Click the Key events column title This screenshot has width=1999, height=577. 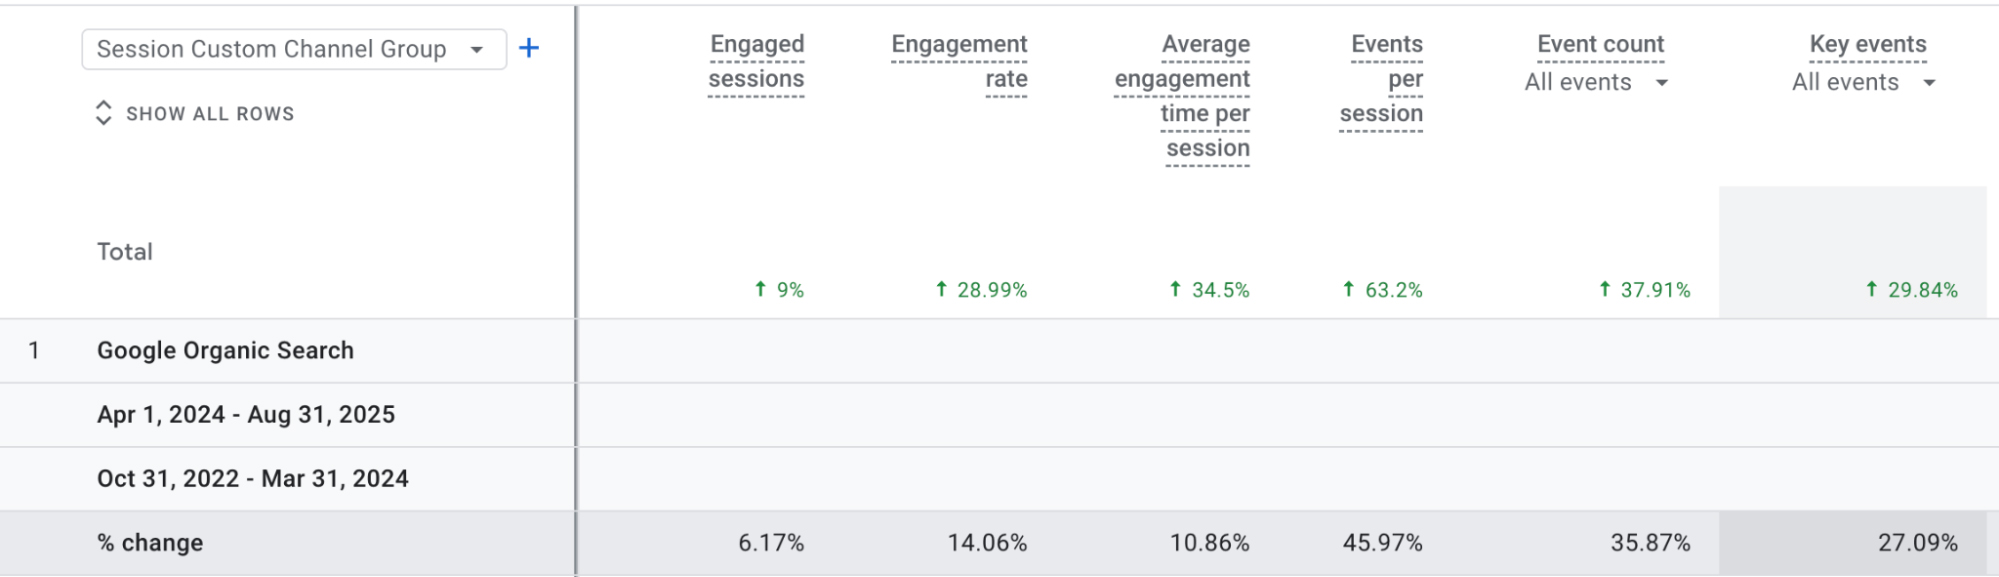(1867, 45)
